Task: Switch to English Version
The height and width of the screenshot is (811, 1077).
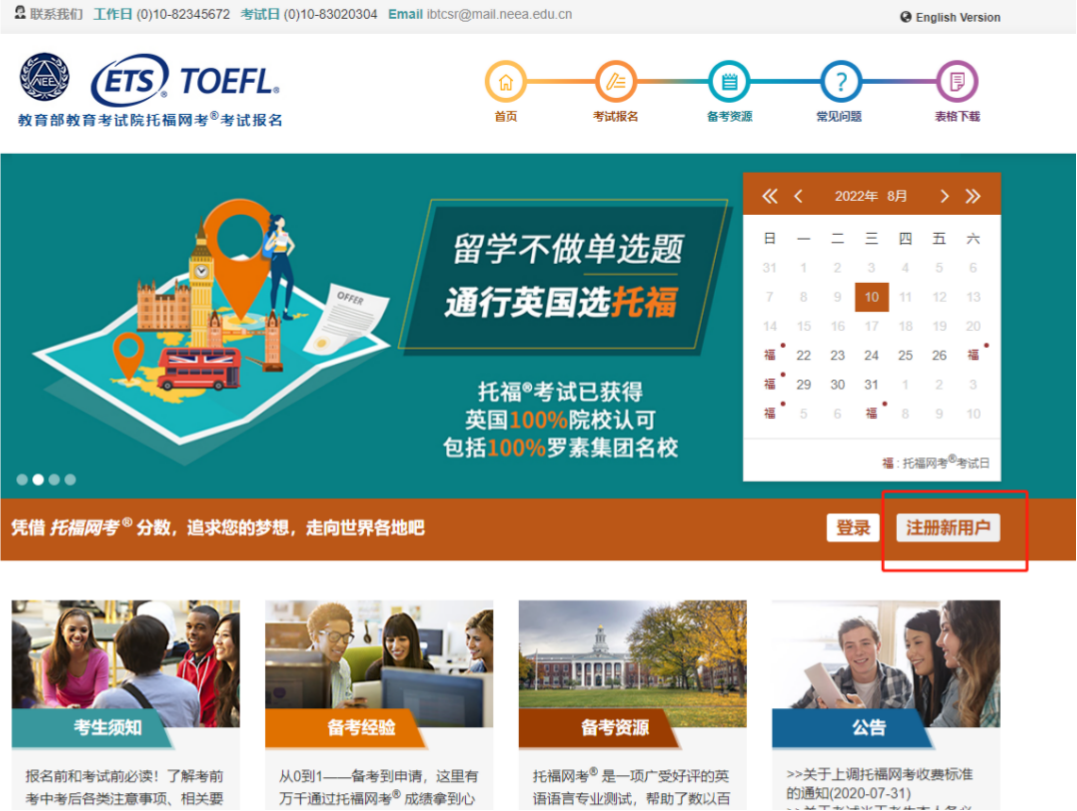Action: pos(951,17)
